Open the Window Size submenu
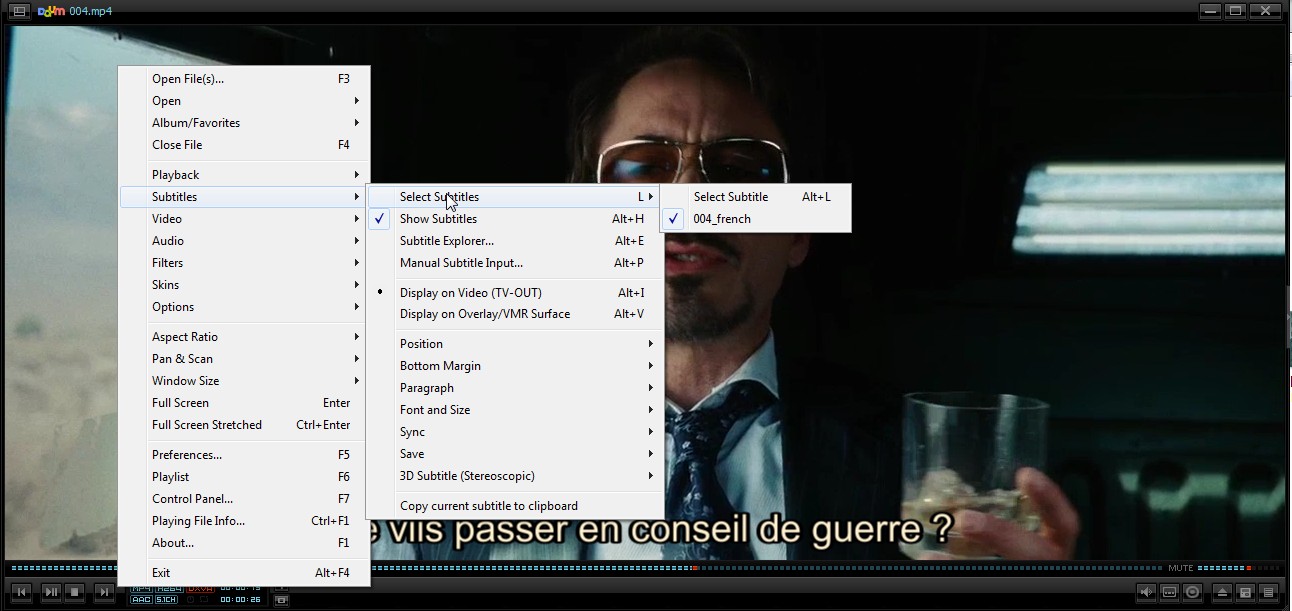Screen dimensions: 1292x611 [x=244, y=381]
